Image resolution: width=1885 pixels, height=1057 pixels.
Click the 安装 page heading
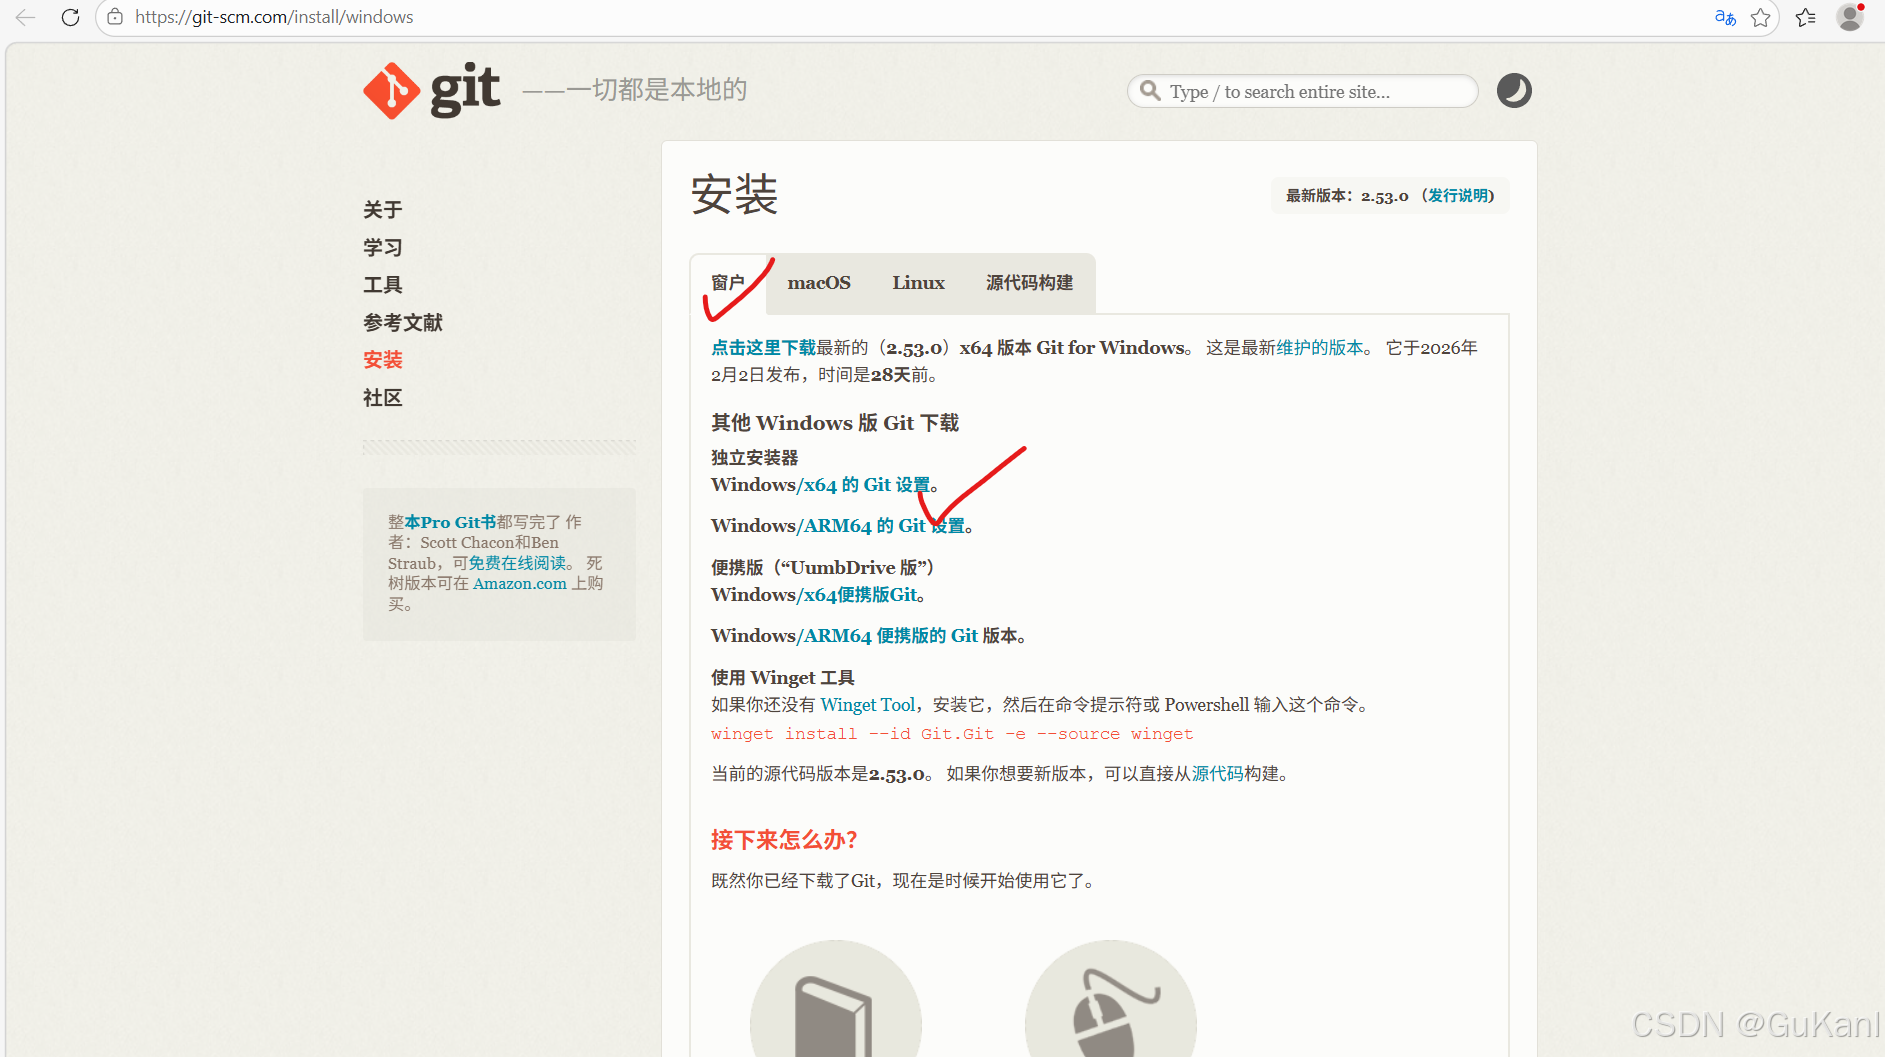tap(734, 194)
